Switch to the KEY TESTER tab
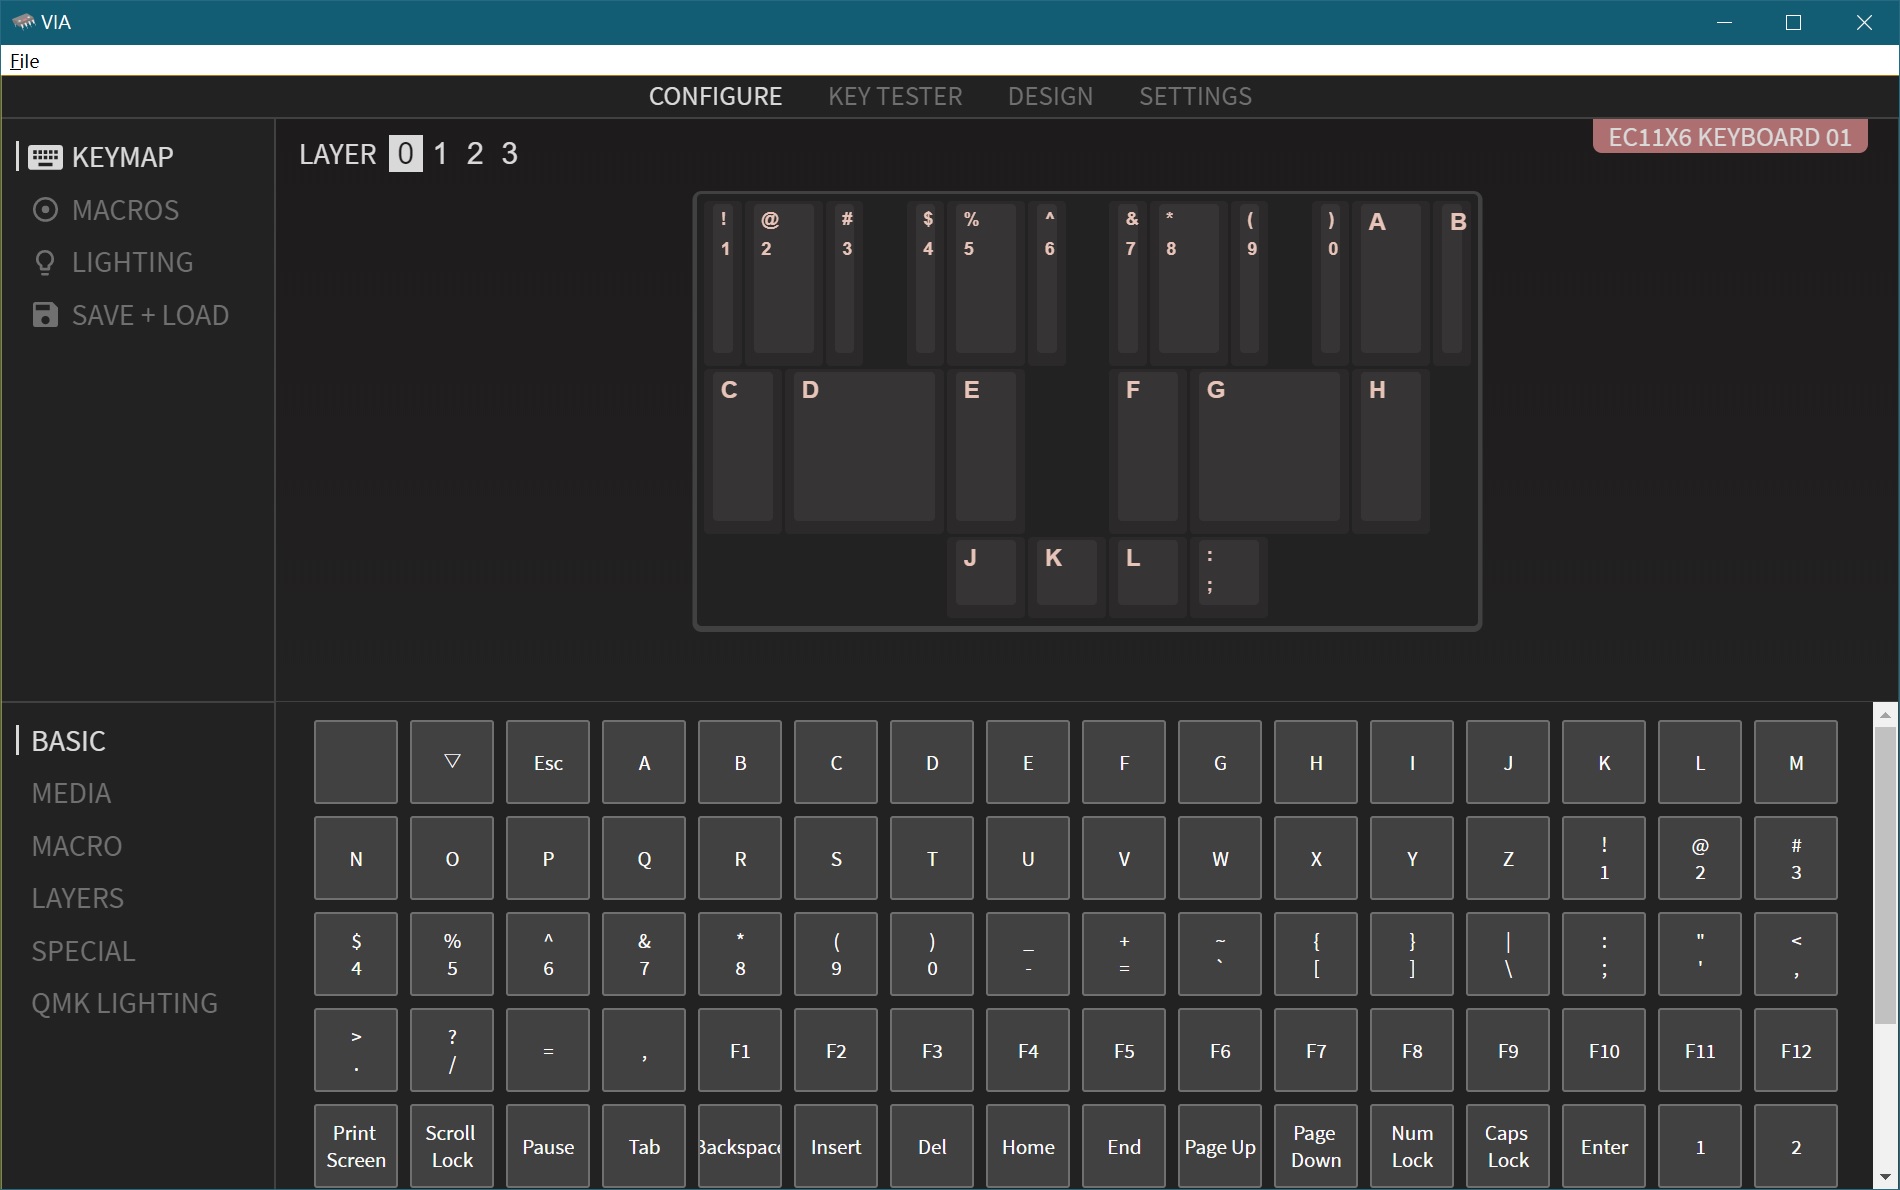 895,96
